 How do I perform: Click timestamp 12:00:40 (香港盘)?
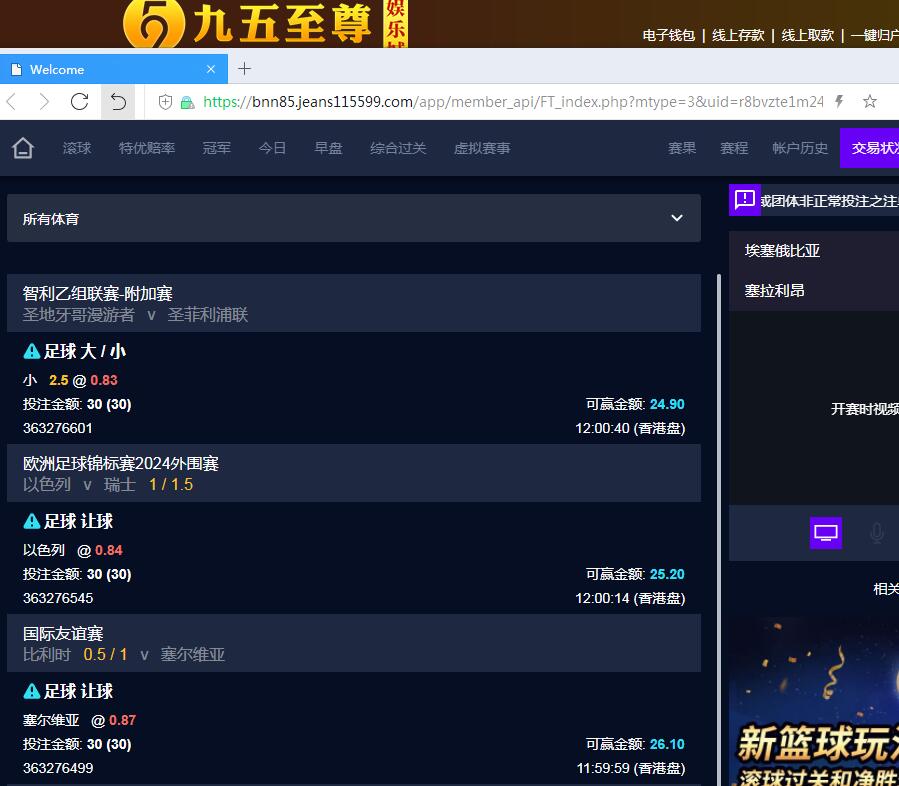click(x=630, y=428)
